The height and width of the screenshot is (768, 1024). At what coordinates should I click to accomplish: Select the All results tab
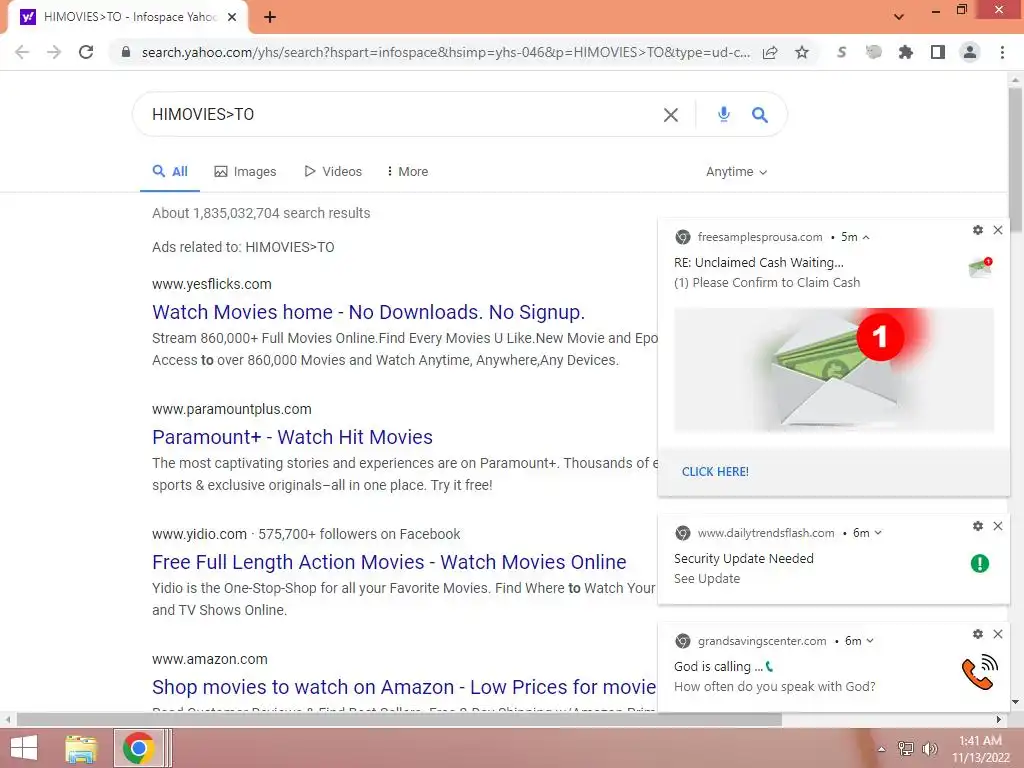pyautogui.click(x=170, y=171)
